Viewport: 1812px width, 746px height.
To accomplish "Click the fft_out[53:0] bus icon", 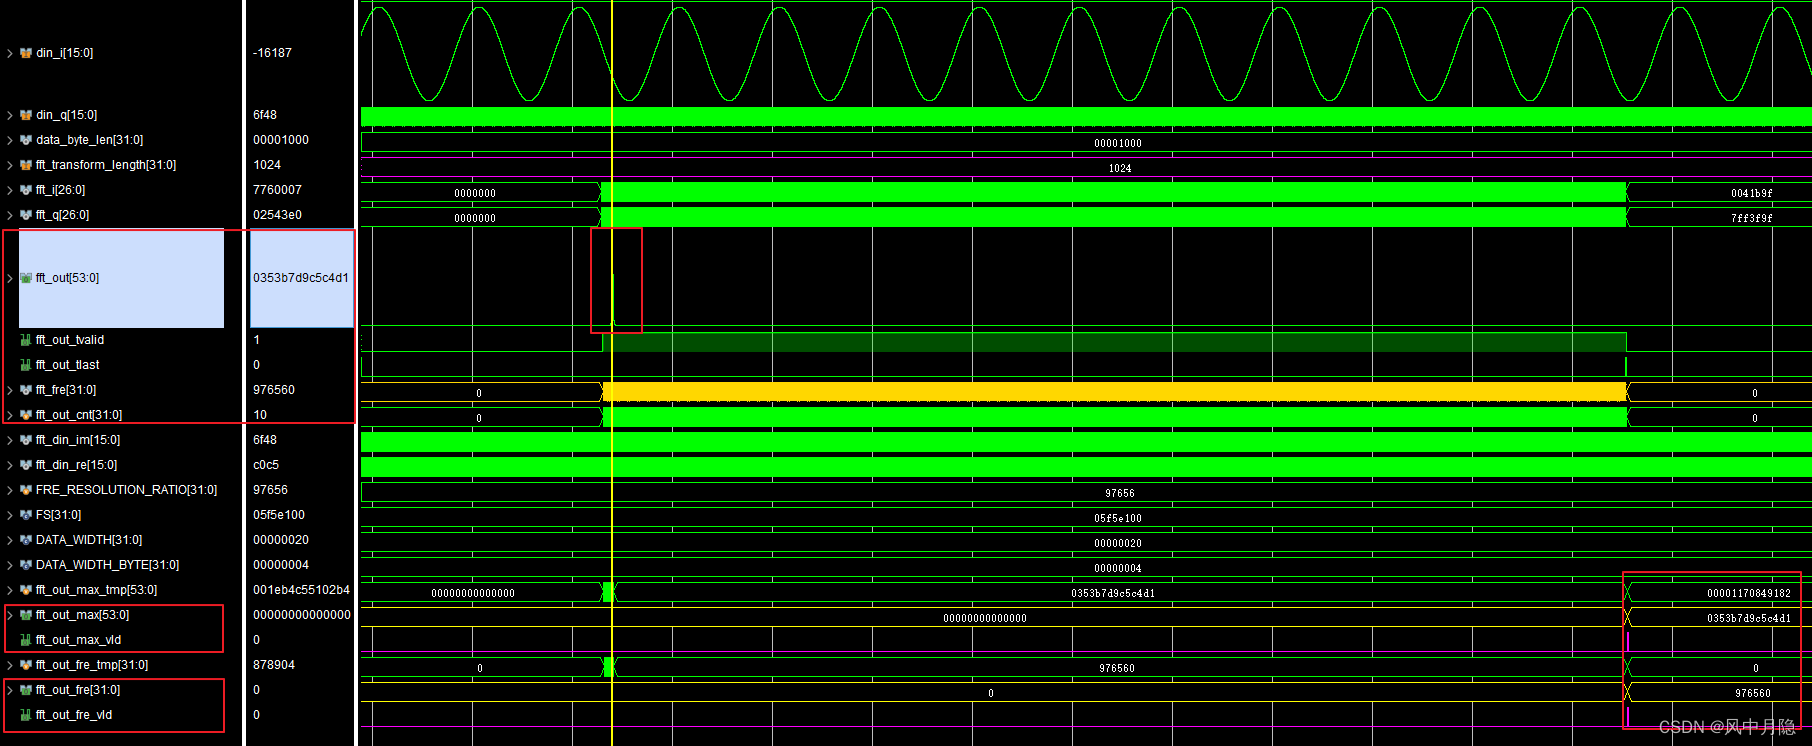I will coord(26,278).
